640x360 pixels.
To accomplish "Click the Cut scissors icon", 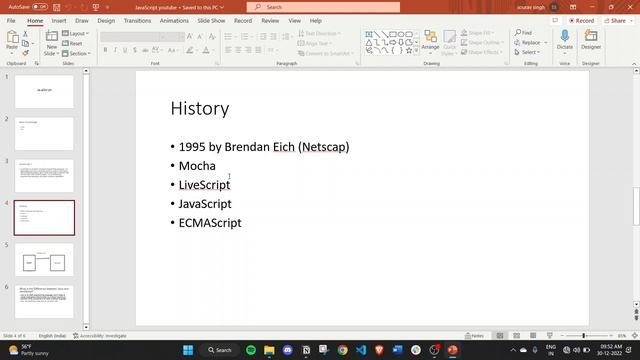I will (25, 34).
